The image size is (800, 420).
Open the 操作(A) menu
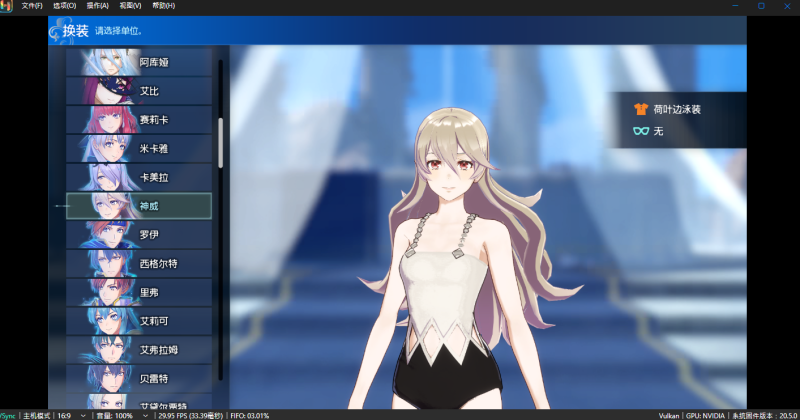click(x=97, y=6)
